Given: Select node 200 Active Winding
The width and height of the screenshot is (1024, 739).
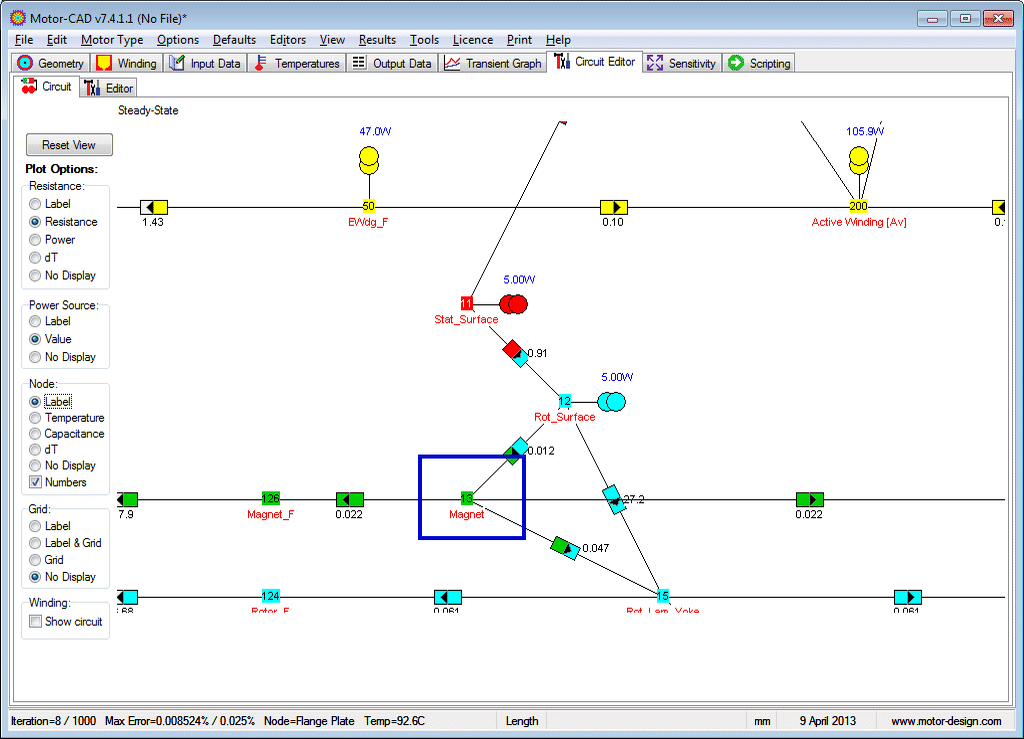Looking at the screenshot, I should point(858,206).
